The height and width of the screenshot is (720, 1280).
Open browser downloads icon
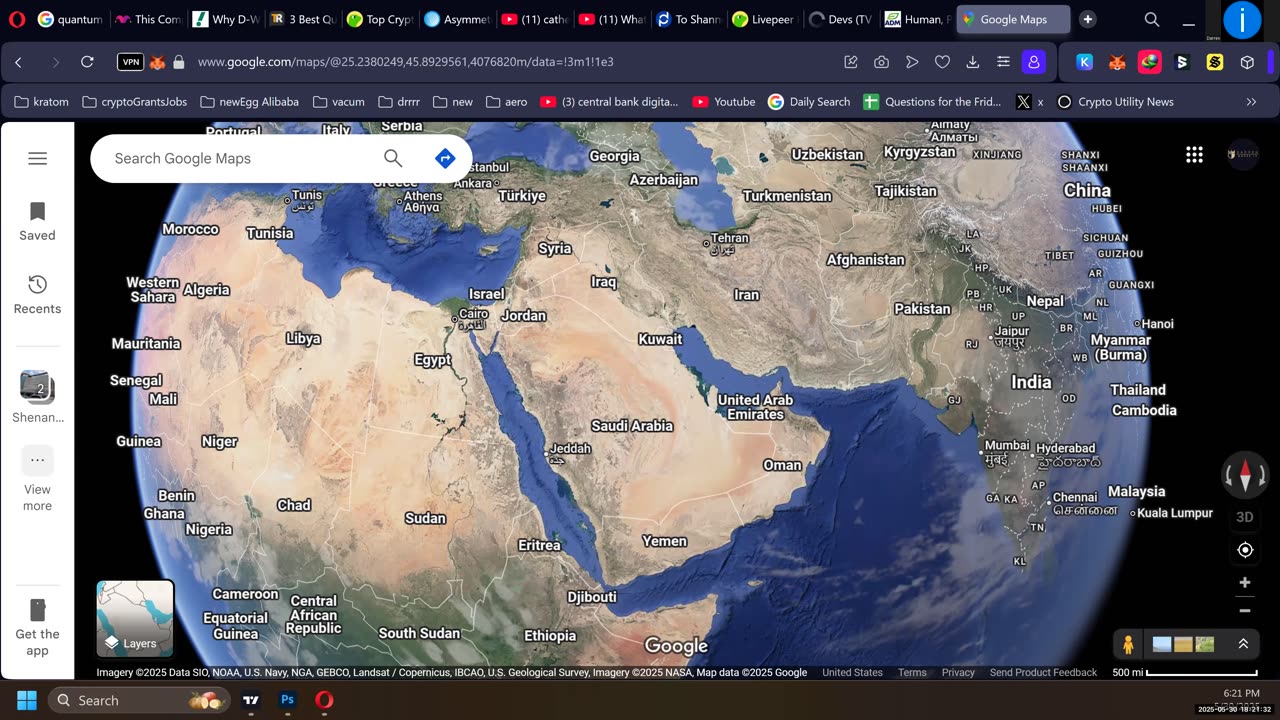coord(972,62)
